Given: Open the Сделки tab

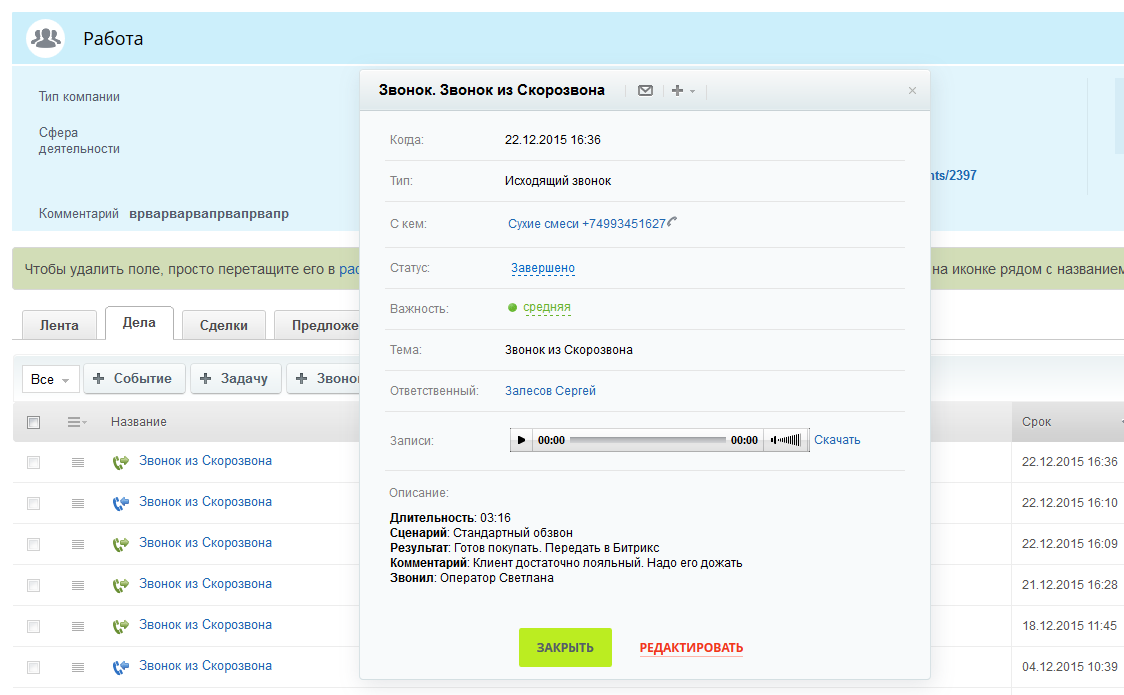Looking at the screenshot, I should [224, 325].
